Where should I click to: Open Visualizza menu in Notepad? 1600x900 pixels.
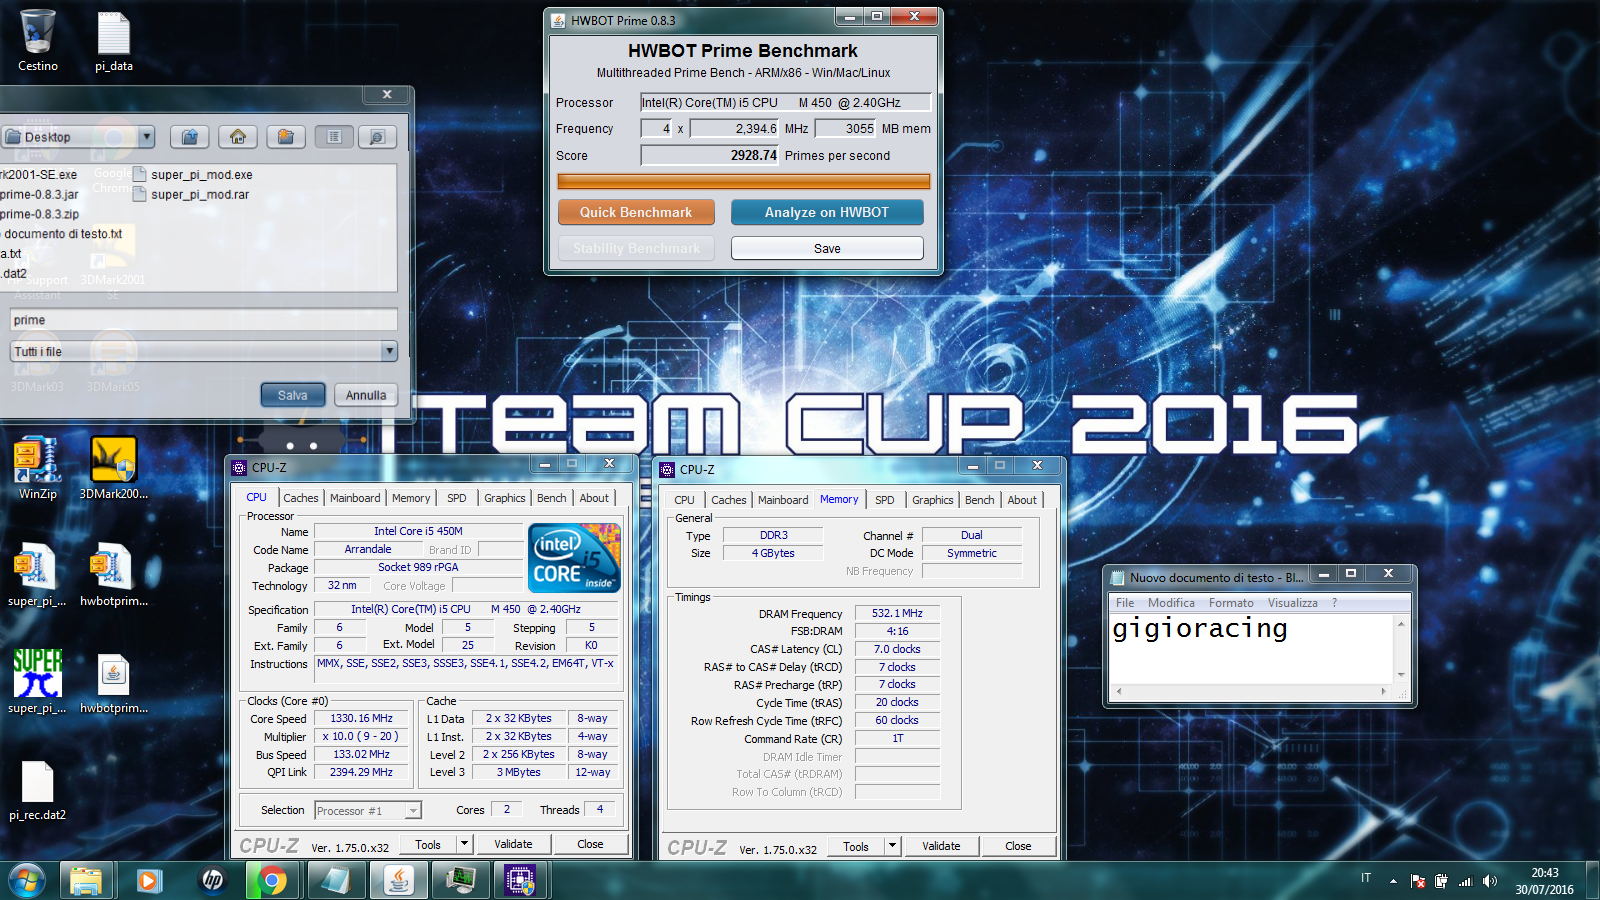tap(1293, 603)
